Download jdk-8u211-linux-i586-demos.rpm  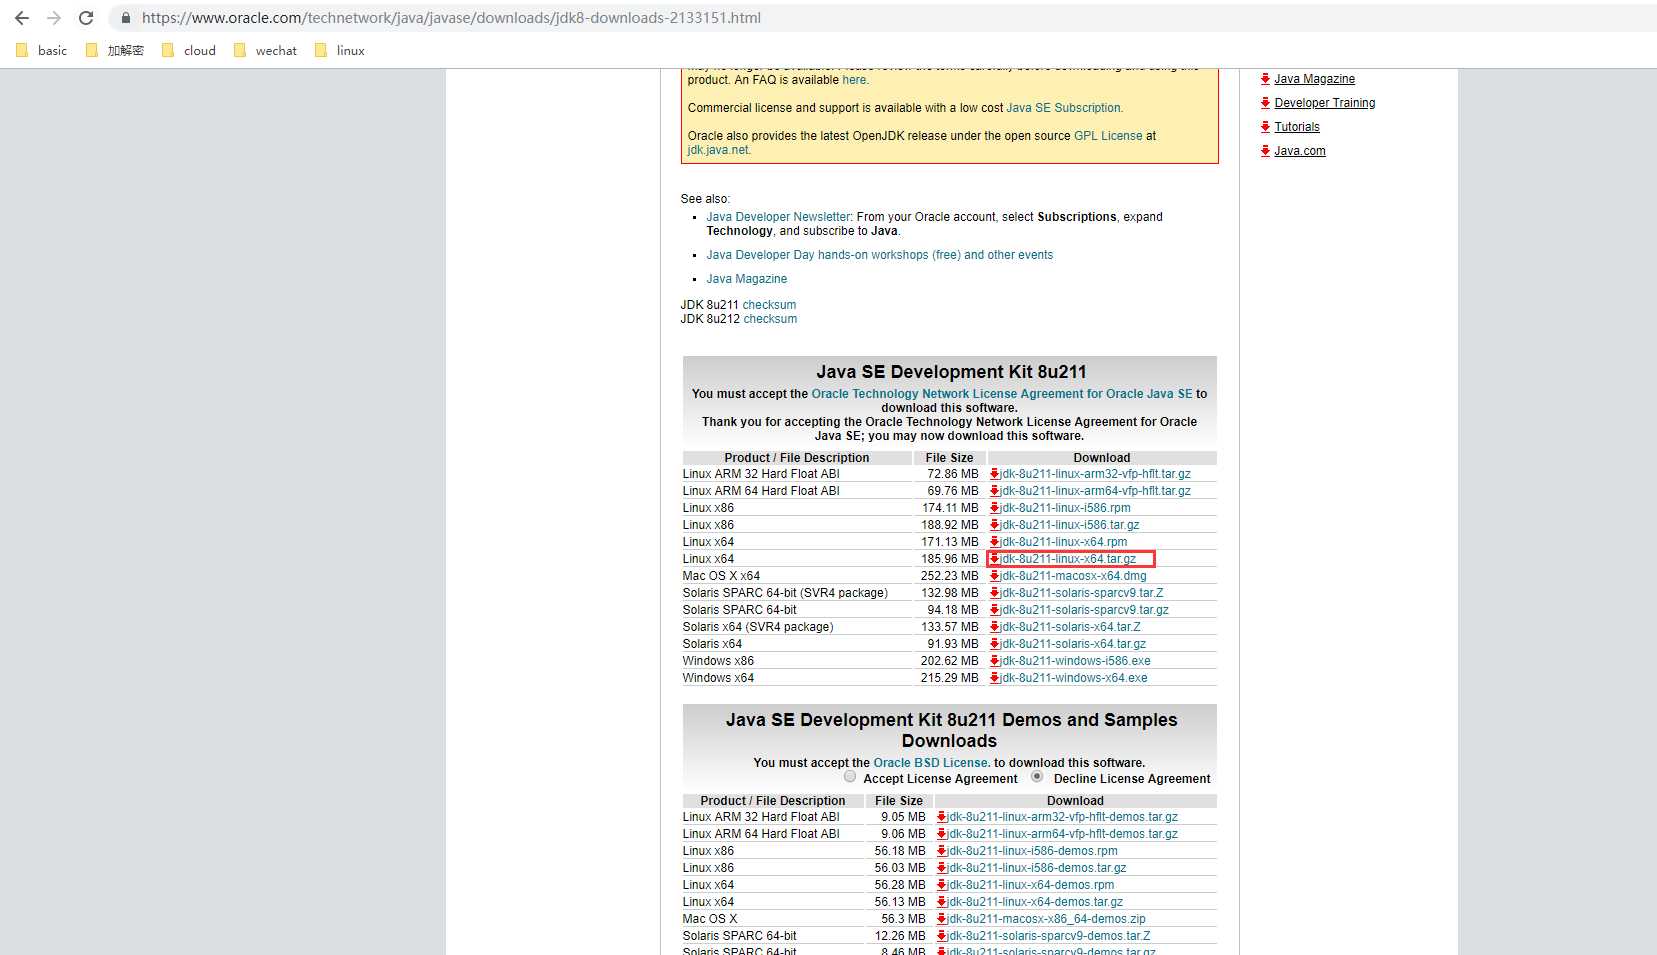click(x=1033, y=851)
